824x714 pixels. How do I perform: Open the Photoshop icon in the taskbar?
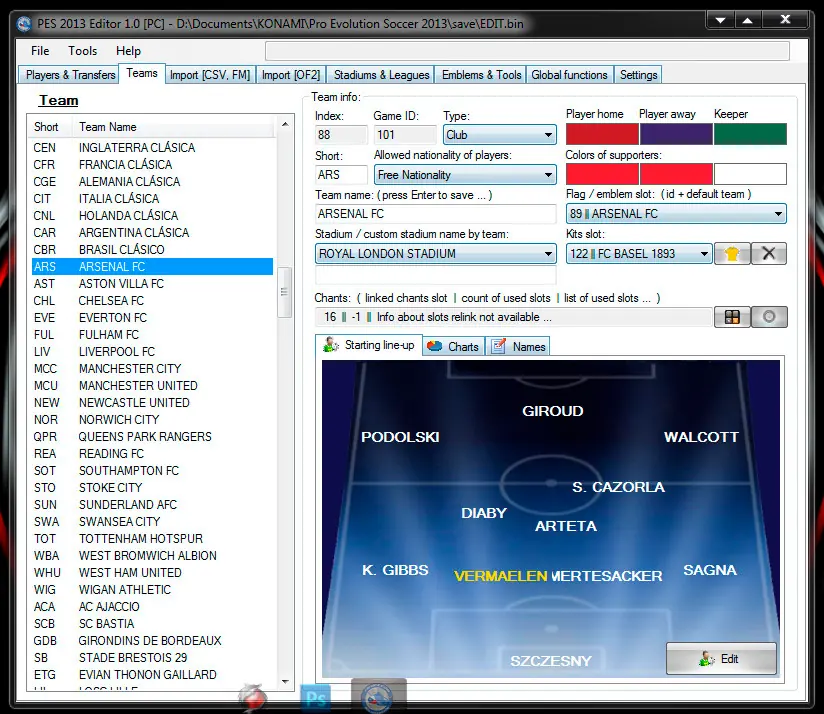(x=316, y=697)
